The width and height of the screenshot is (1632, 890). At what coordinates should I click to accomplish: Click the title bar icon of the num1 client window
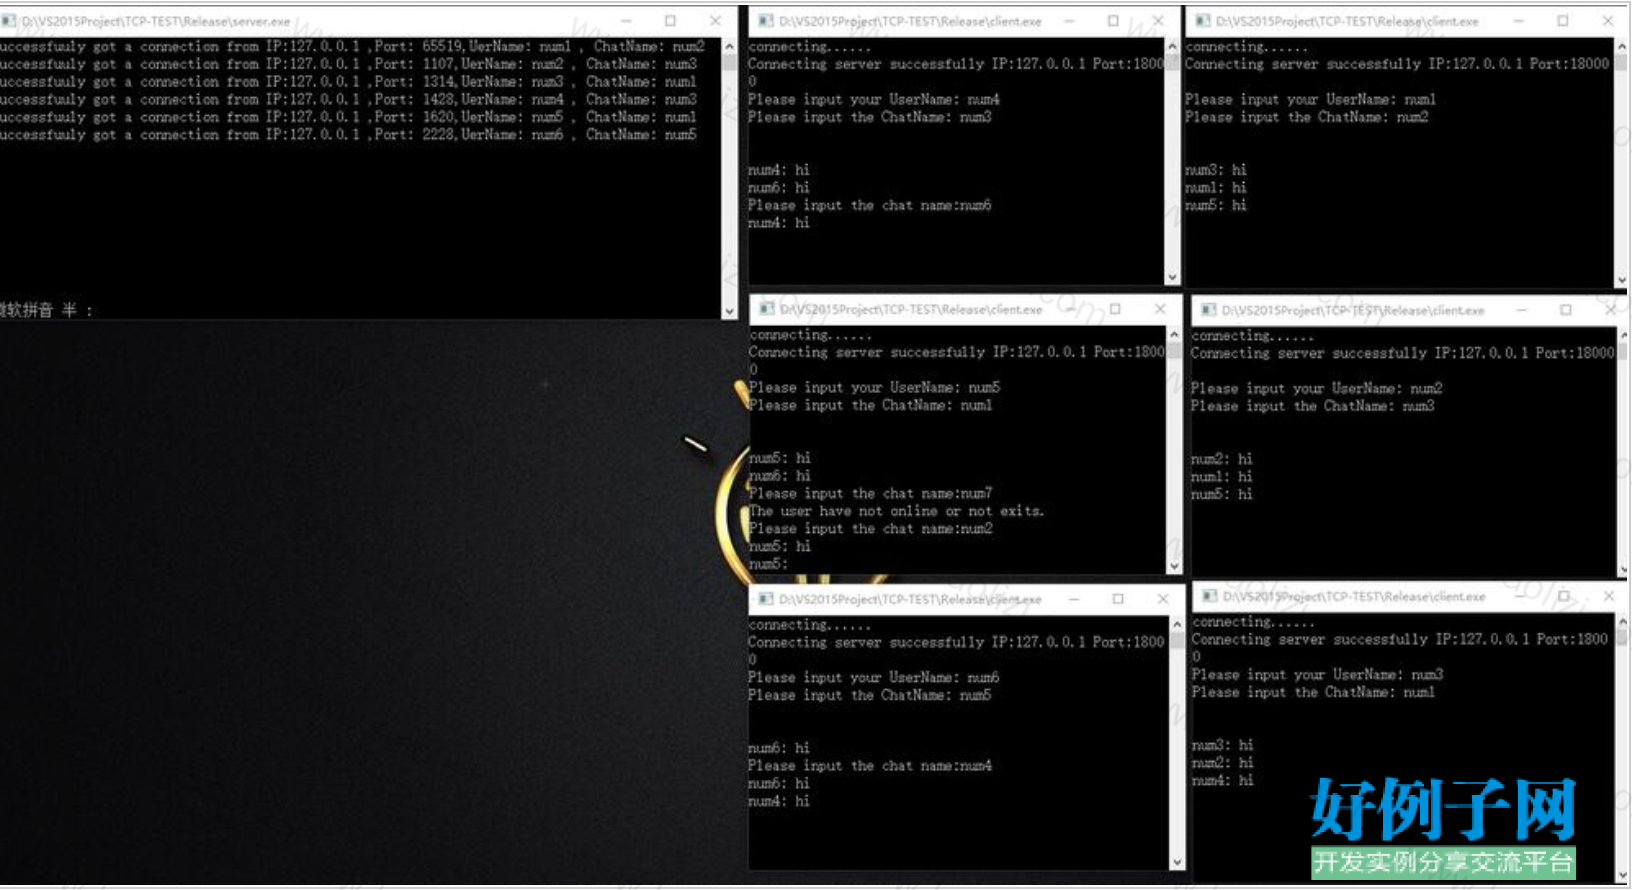click(1203, 21)
